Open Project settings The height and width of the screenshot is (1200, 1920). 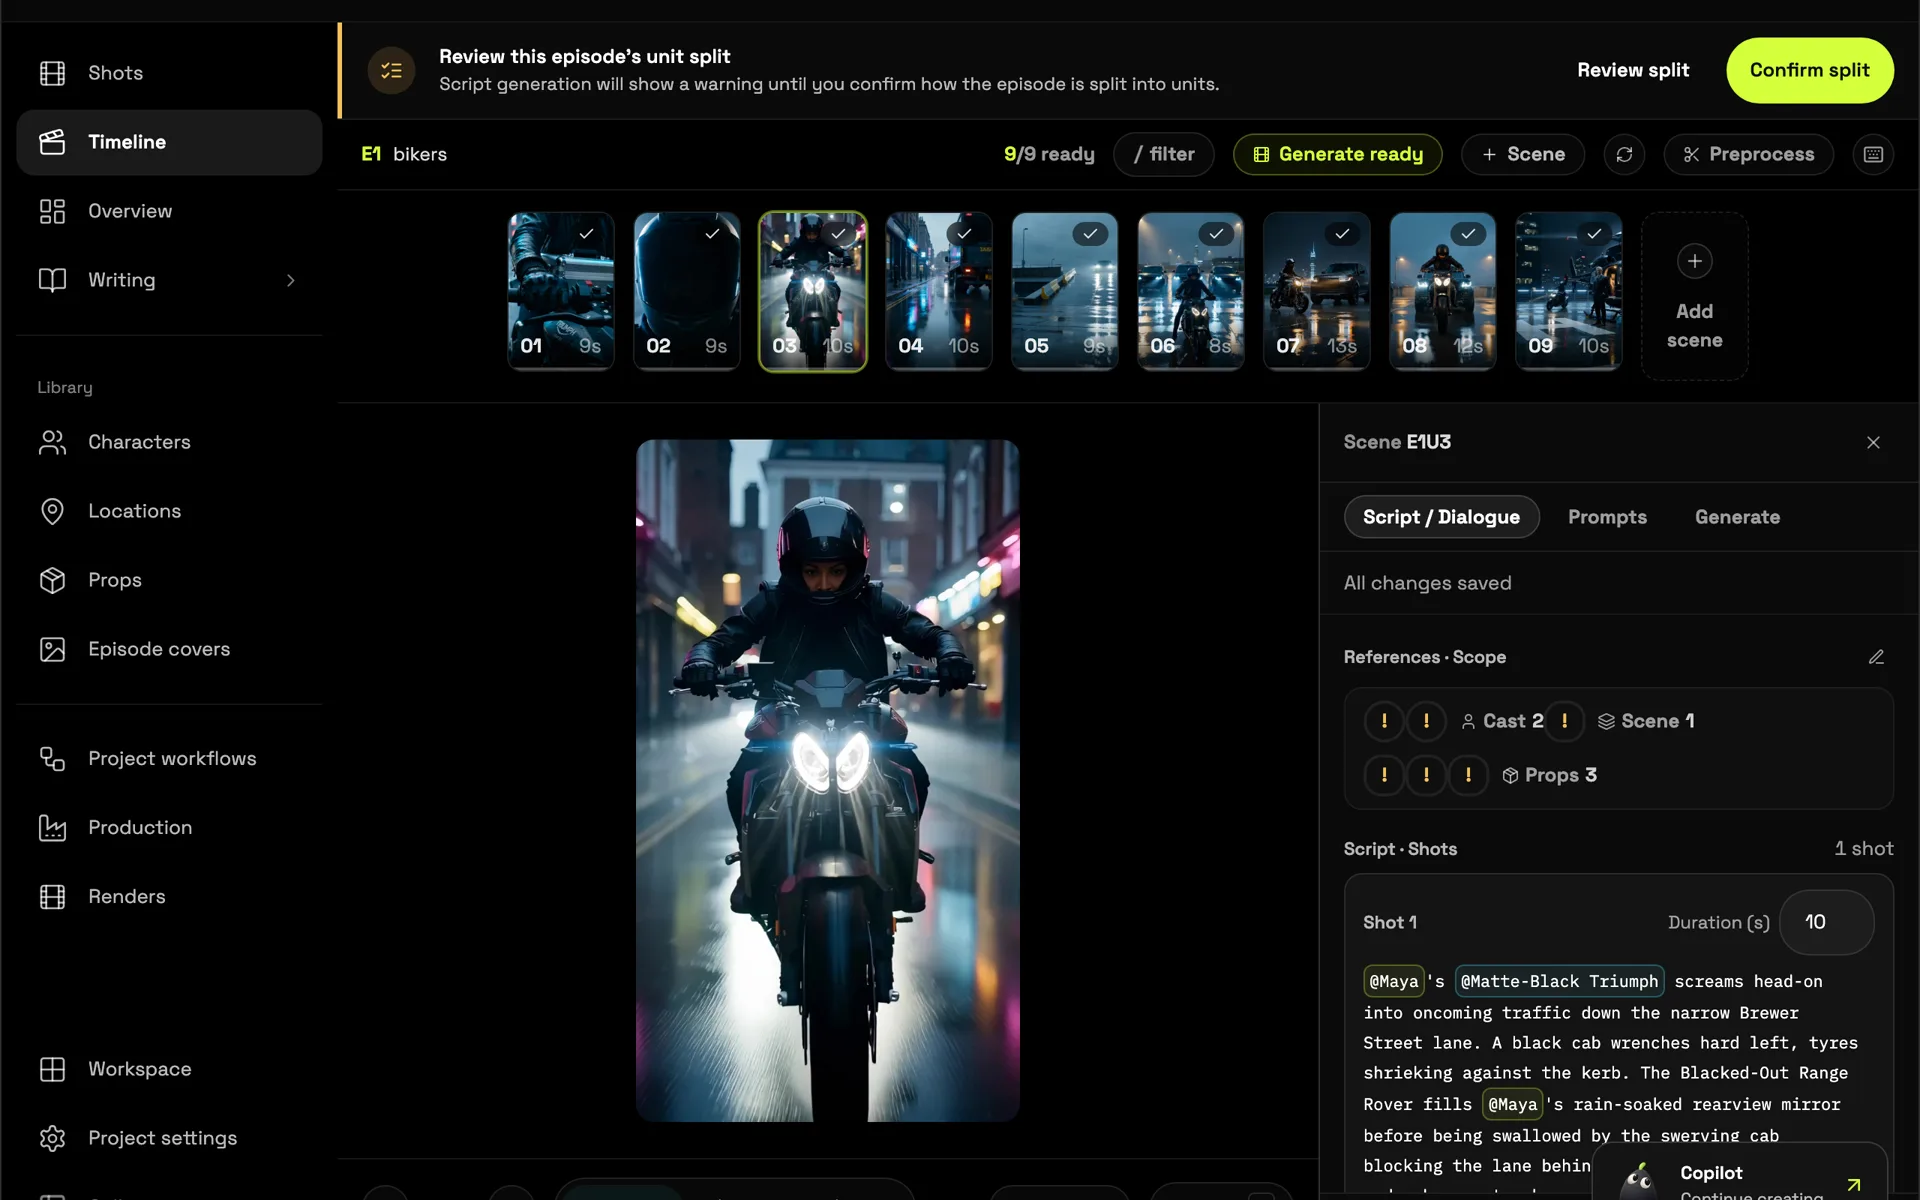tap(169, 1138)
